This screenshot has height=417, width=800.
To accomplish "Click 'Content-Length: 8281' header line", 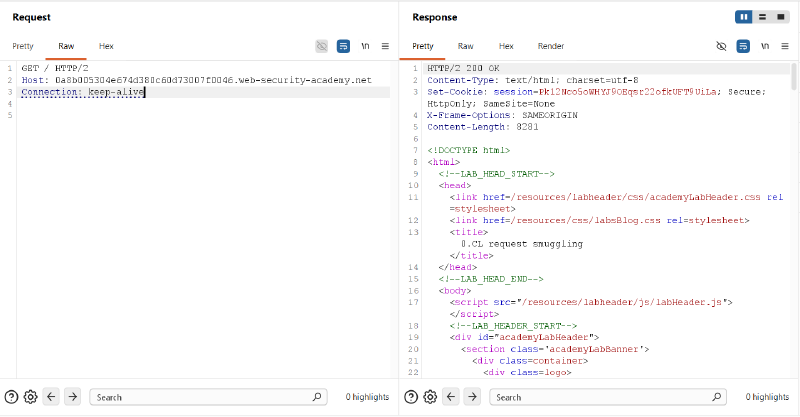I will [483, 127].
